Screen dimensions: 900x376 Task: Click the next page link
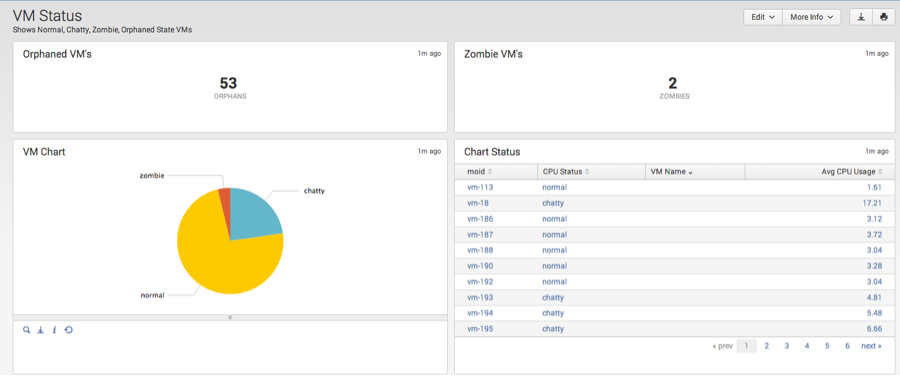coord(871,346)
